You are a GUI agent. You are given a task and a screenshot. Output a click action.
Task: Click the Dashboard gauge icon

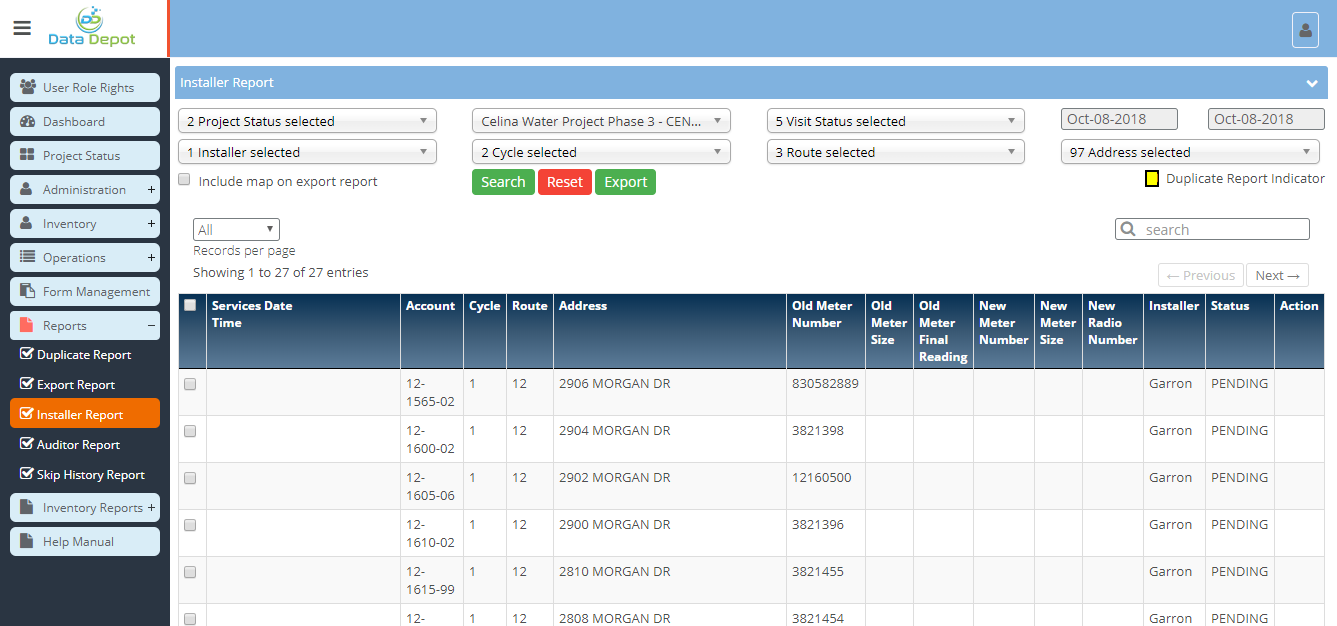click(28, 122)
